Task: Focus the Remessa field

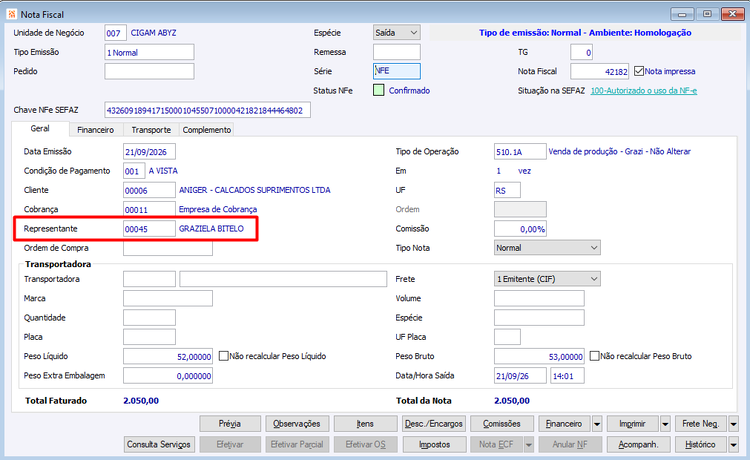Action: coord(397,52)
